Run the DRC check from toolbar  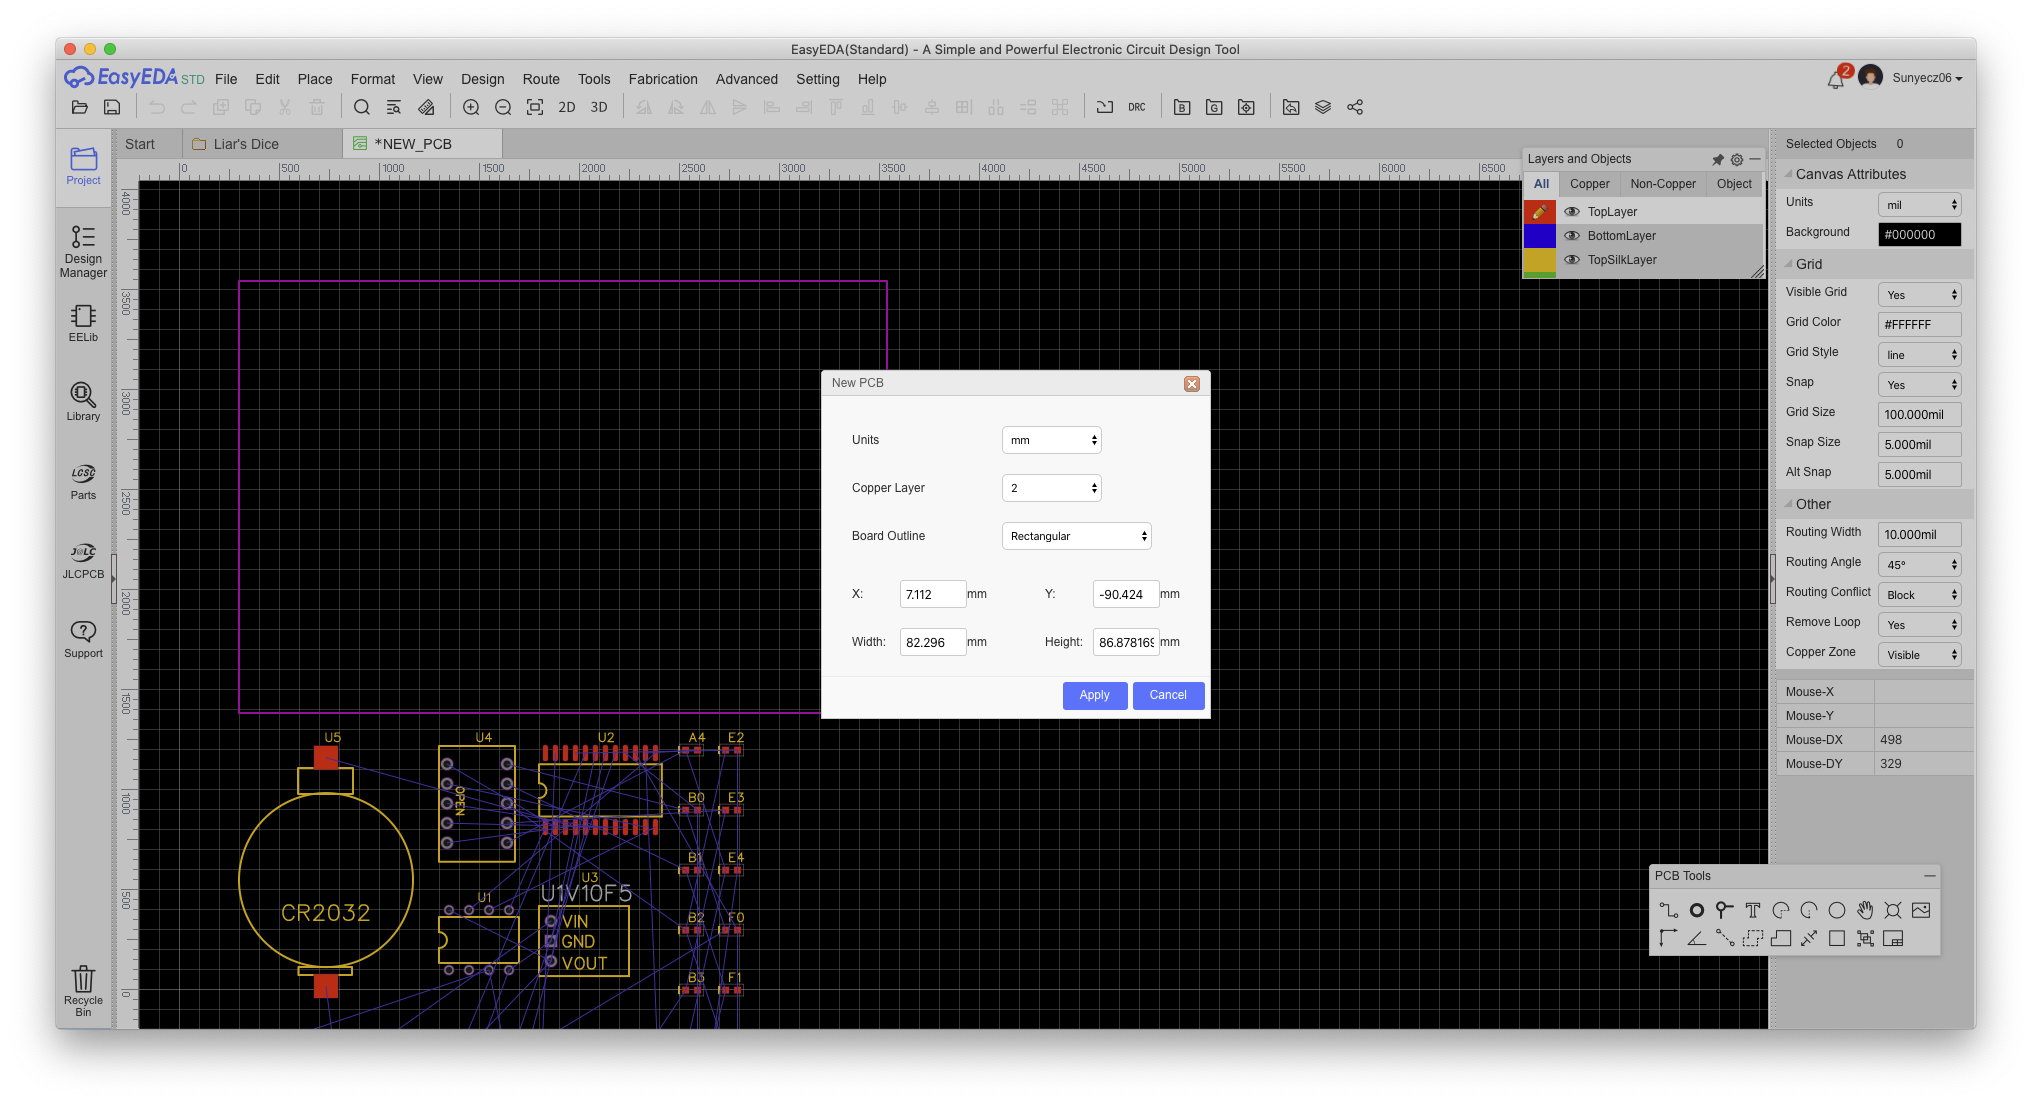1137,107
